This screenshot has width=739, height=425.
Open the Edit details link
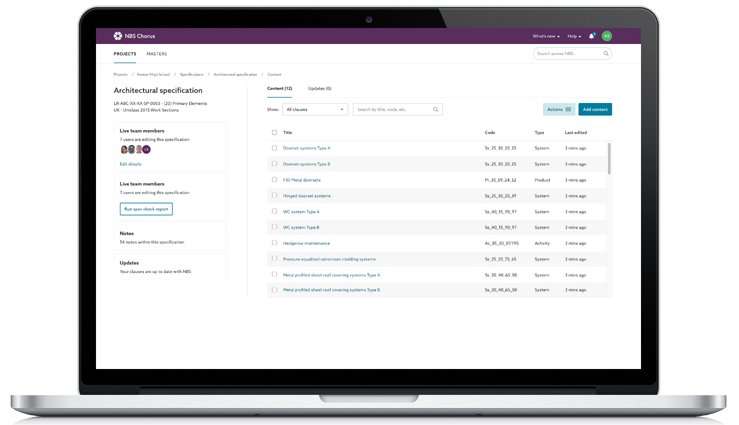click(130, 164)
